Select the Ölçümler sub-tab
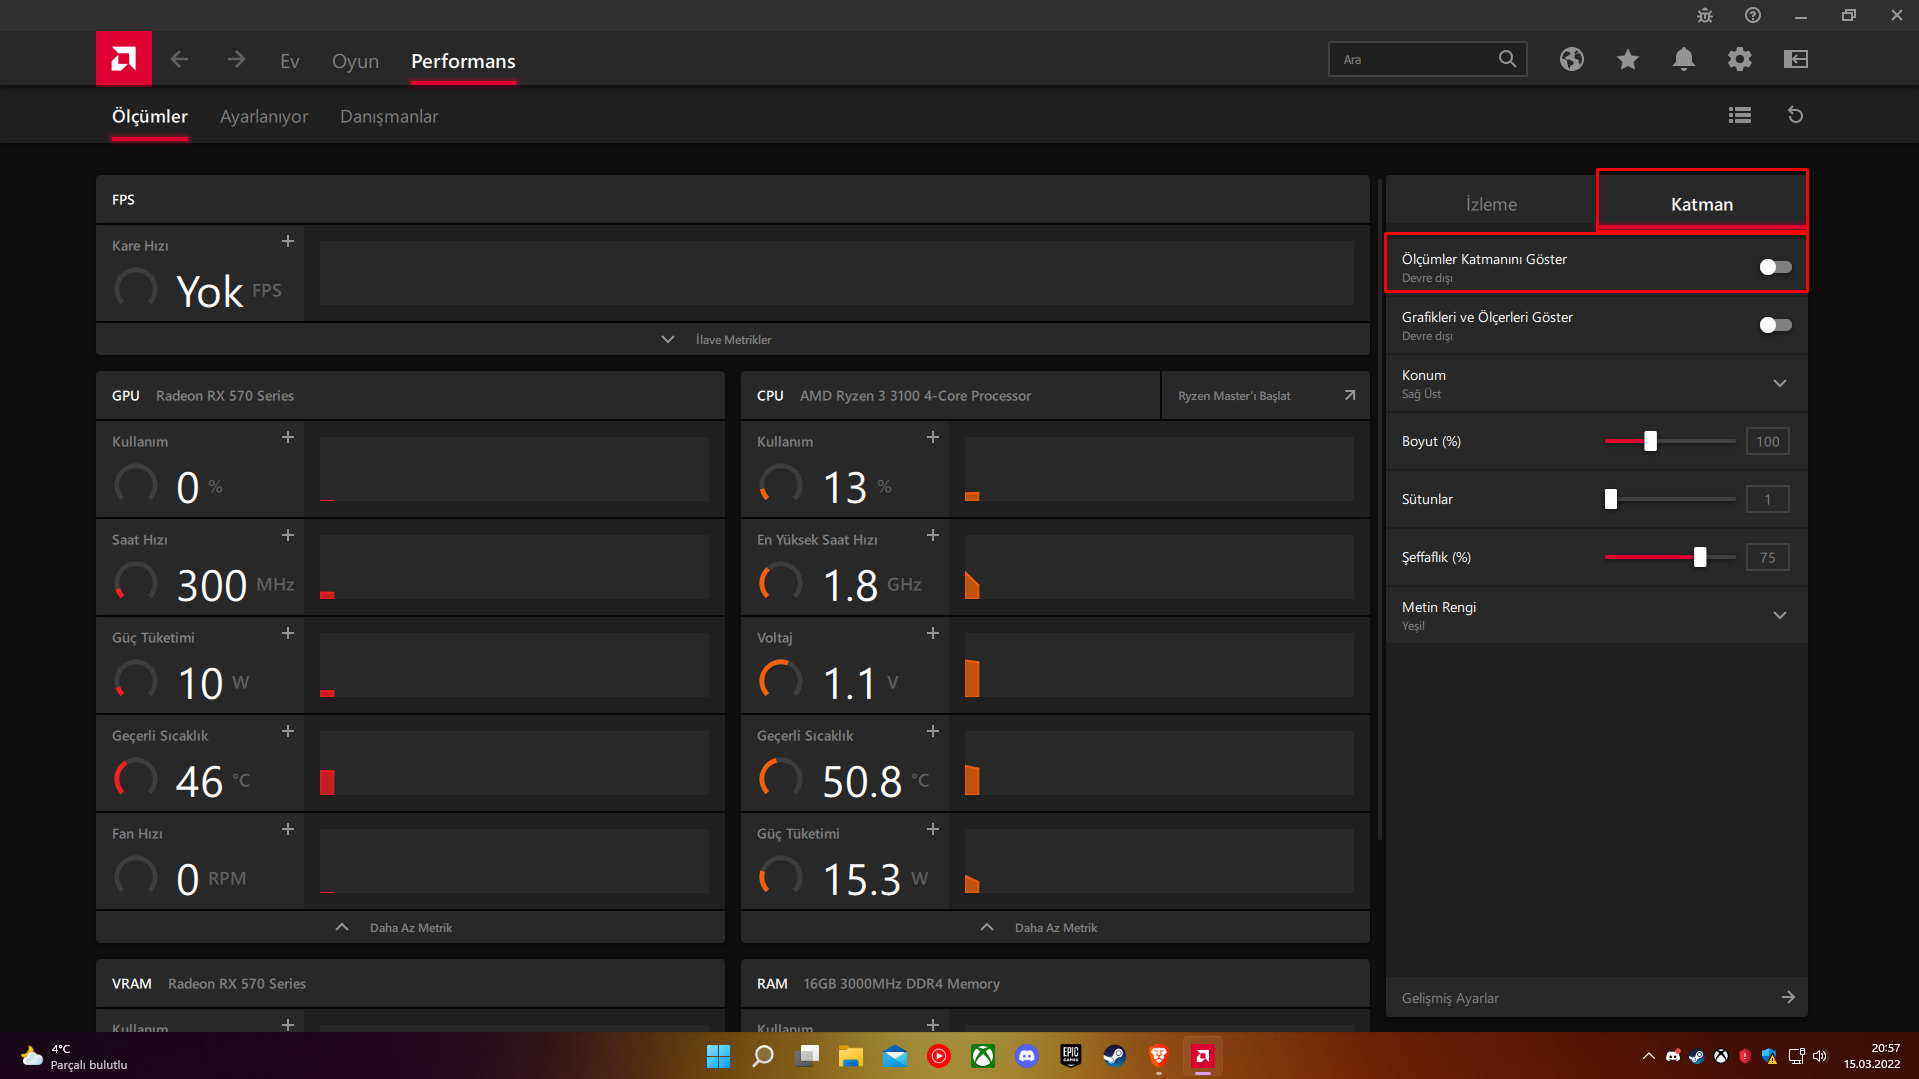This screenshot has height=1079, width=1919. 149,116
